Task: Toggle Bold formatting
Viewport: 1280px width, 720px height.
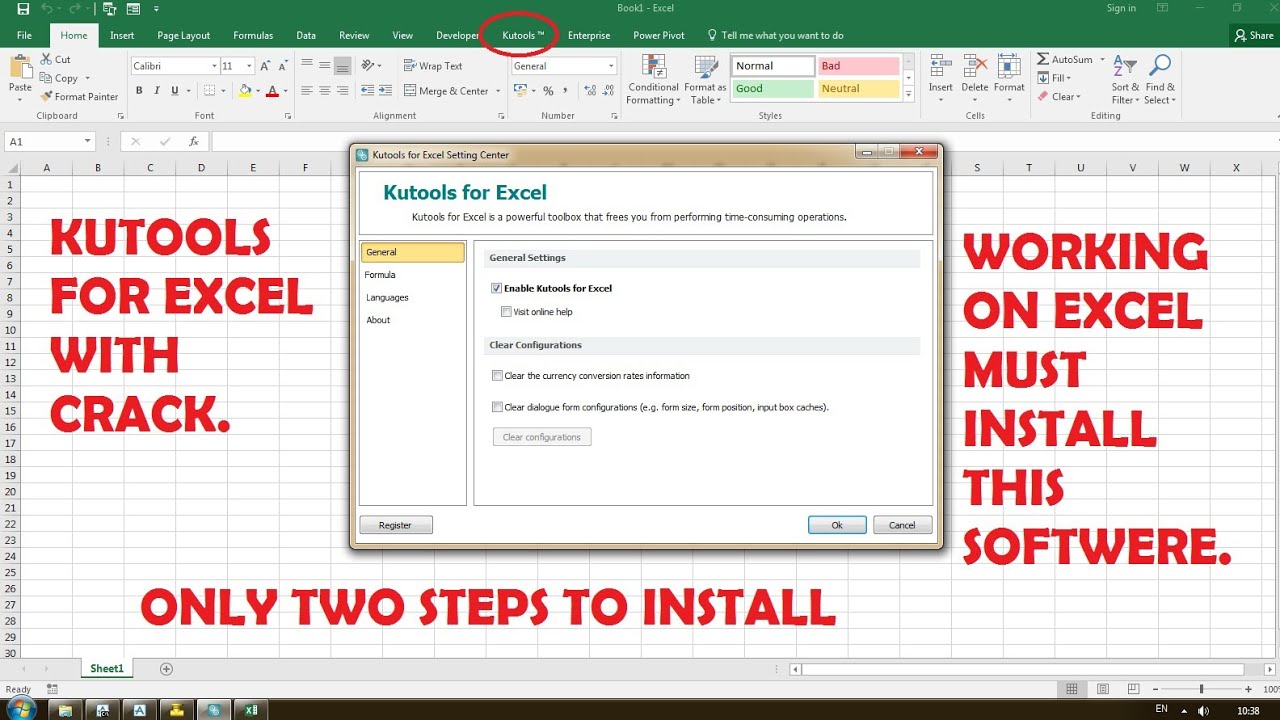Action: [x=139, y=91]
